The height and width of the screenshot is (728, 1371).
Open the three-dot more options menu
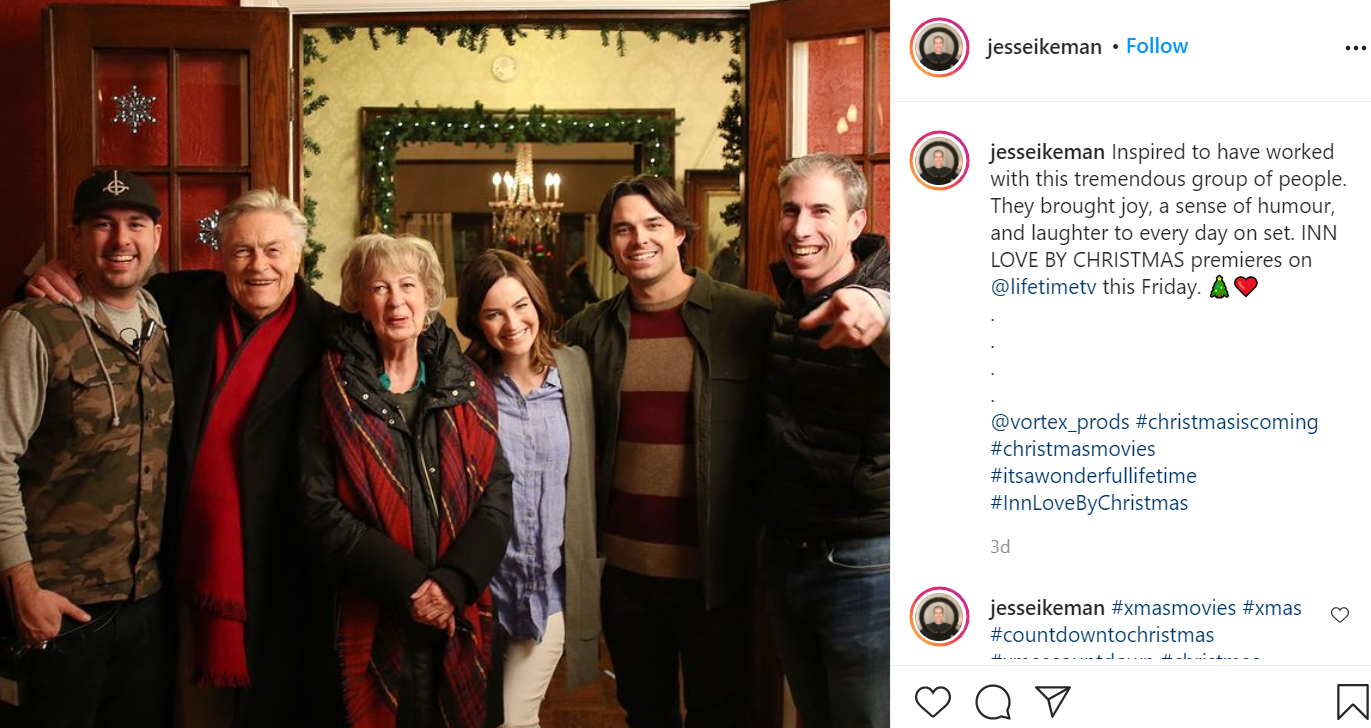tap(1354, 47)
